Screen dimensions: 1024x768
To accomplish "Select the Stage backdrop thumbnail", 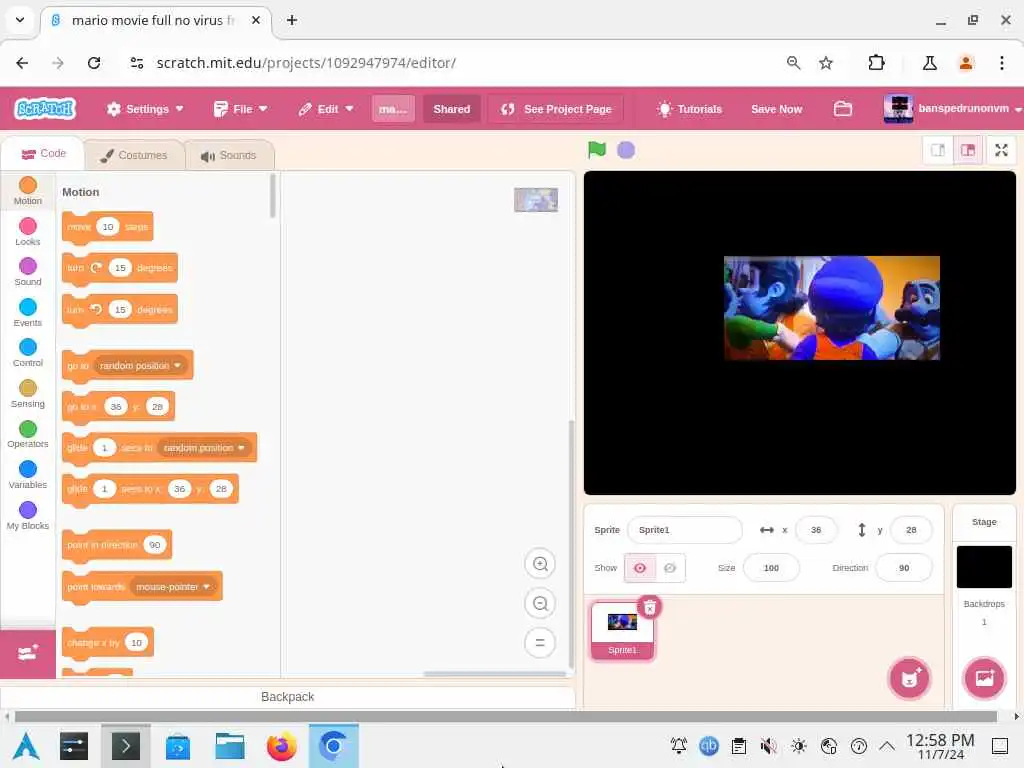I will tap(984, 567).
